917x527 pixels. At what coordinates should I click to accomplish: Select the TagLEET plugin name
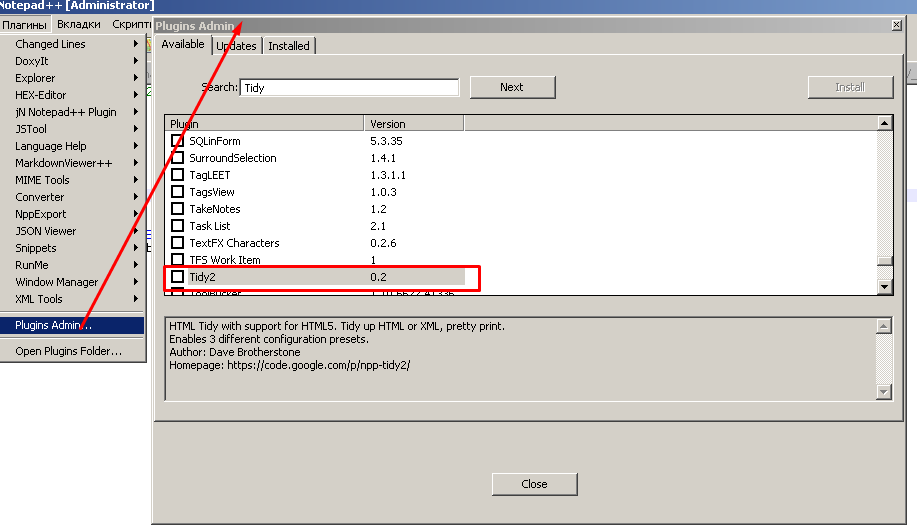(210, 175)
